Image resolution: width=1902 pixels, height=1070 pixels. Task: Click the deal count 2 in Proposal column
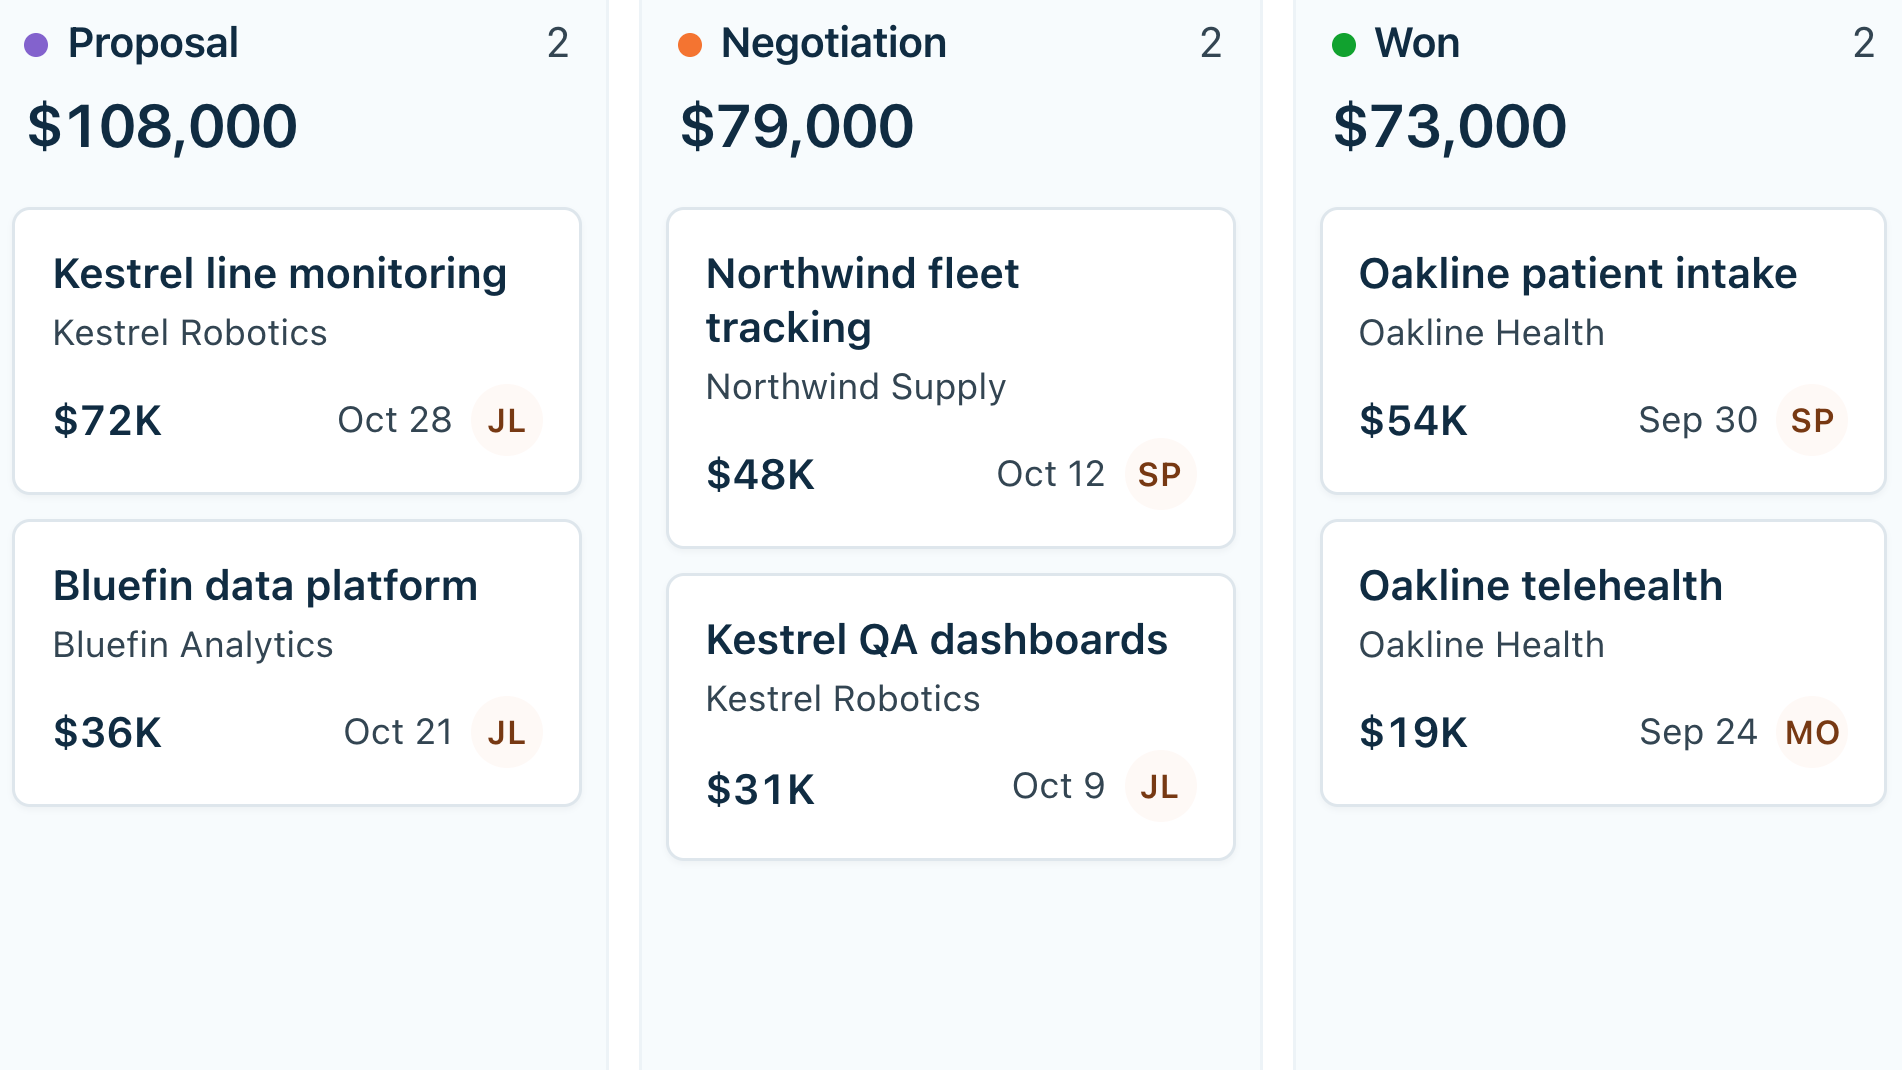coord(558,43)
